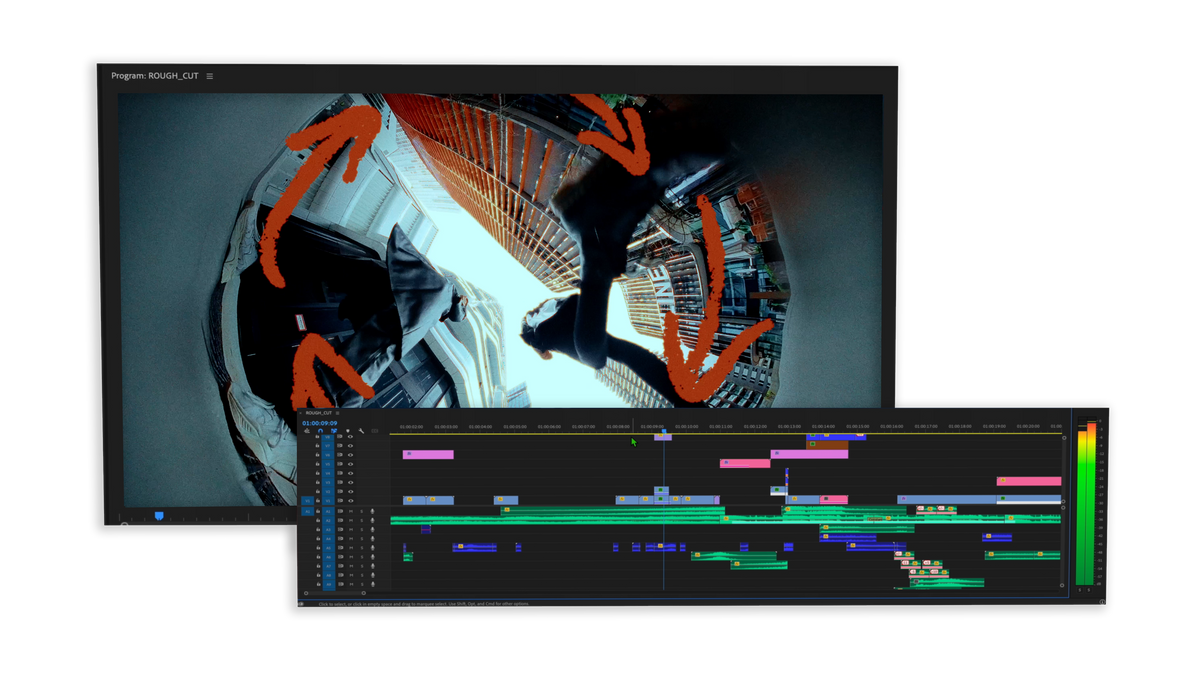Select the ROUGH_CUT timeline sequence tab
1200x675 pixels.
click(318, 413)
